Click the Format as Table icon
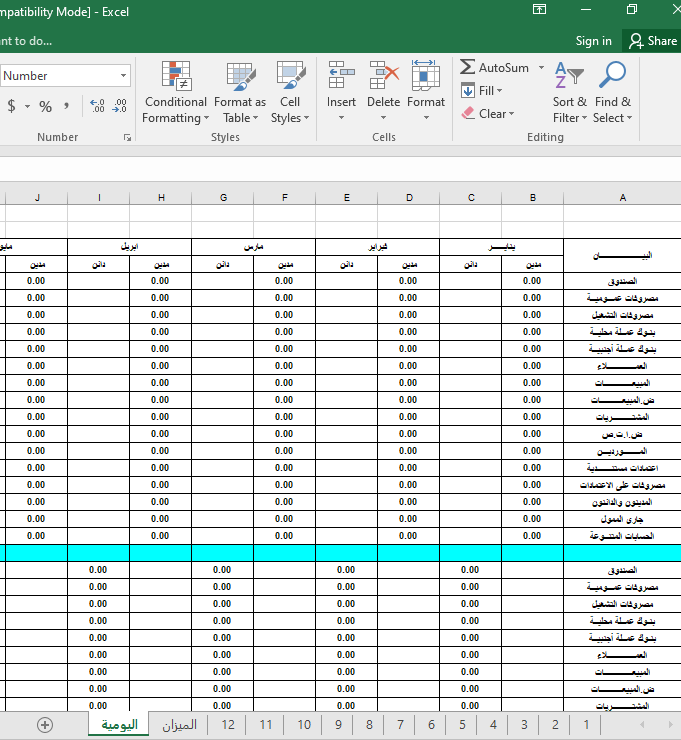Screen dimensions: 681x740 coord(240,77)
